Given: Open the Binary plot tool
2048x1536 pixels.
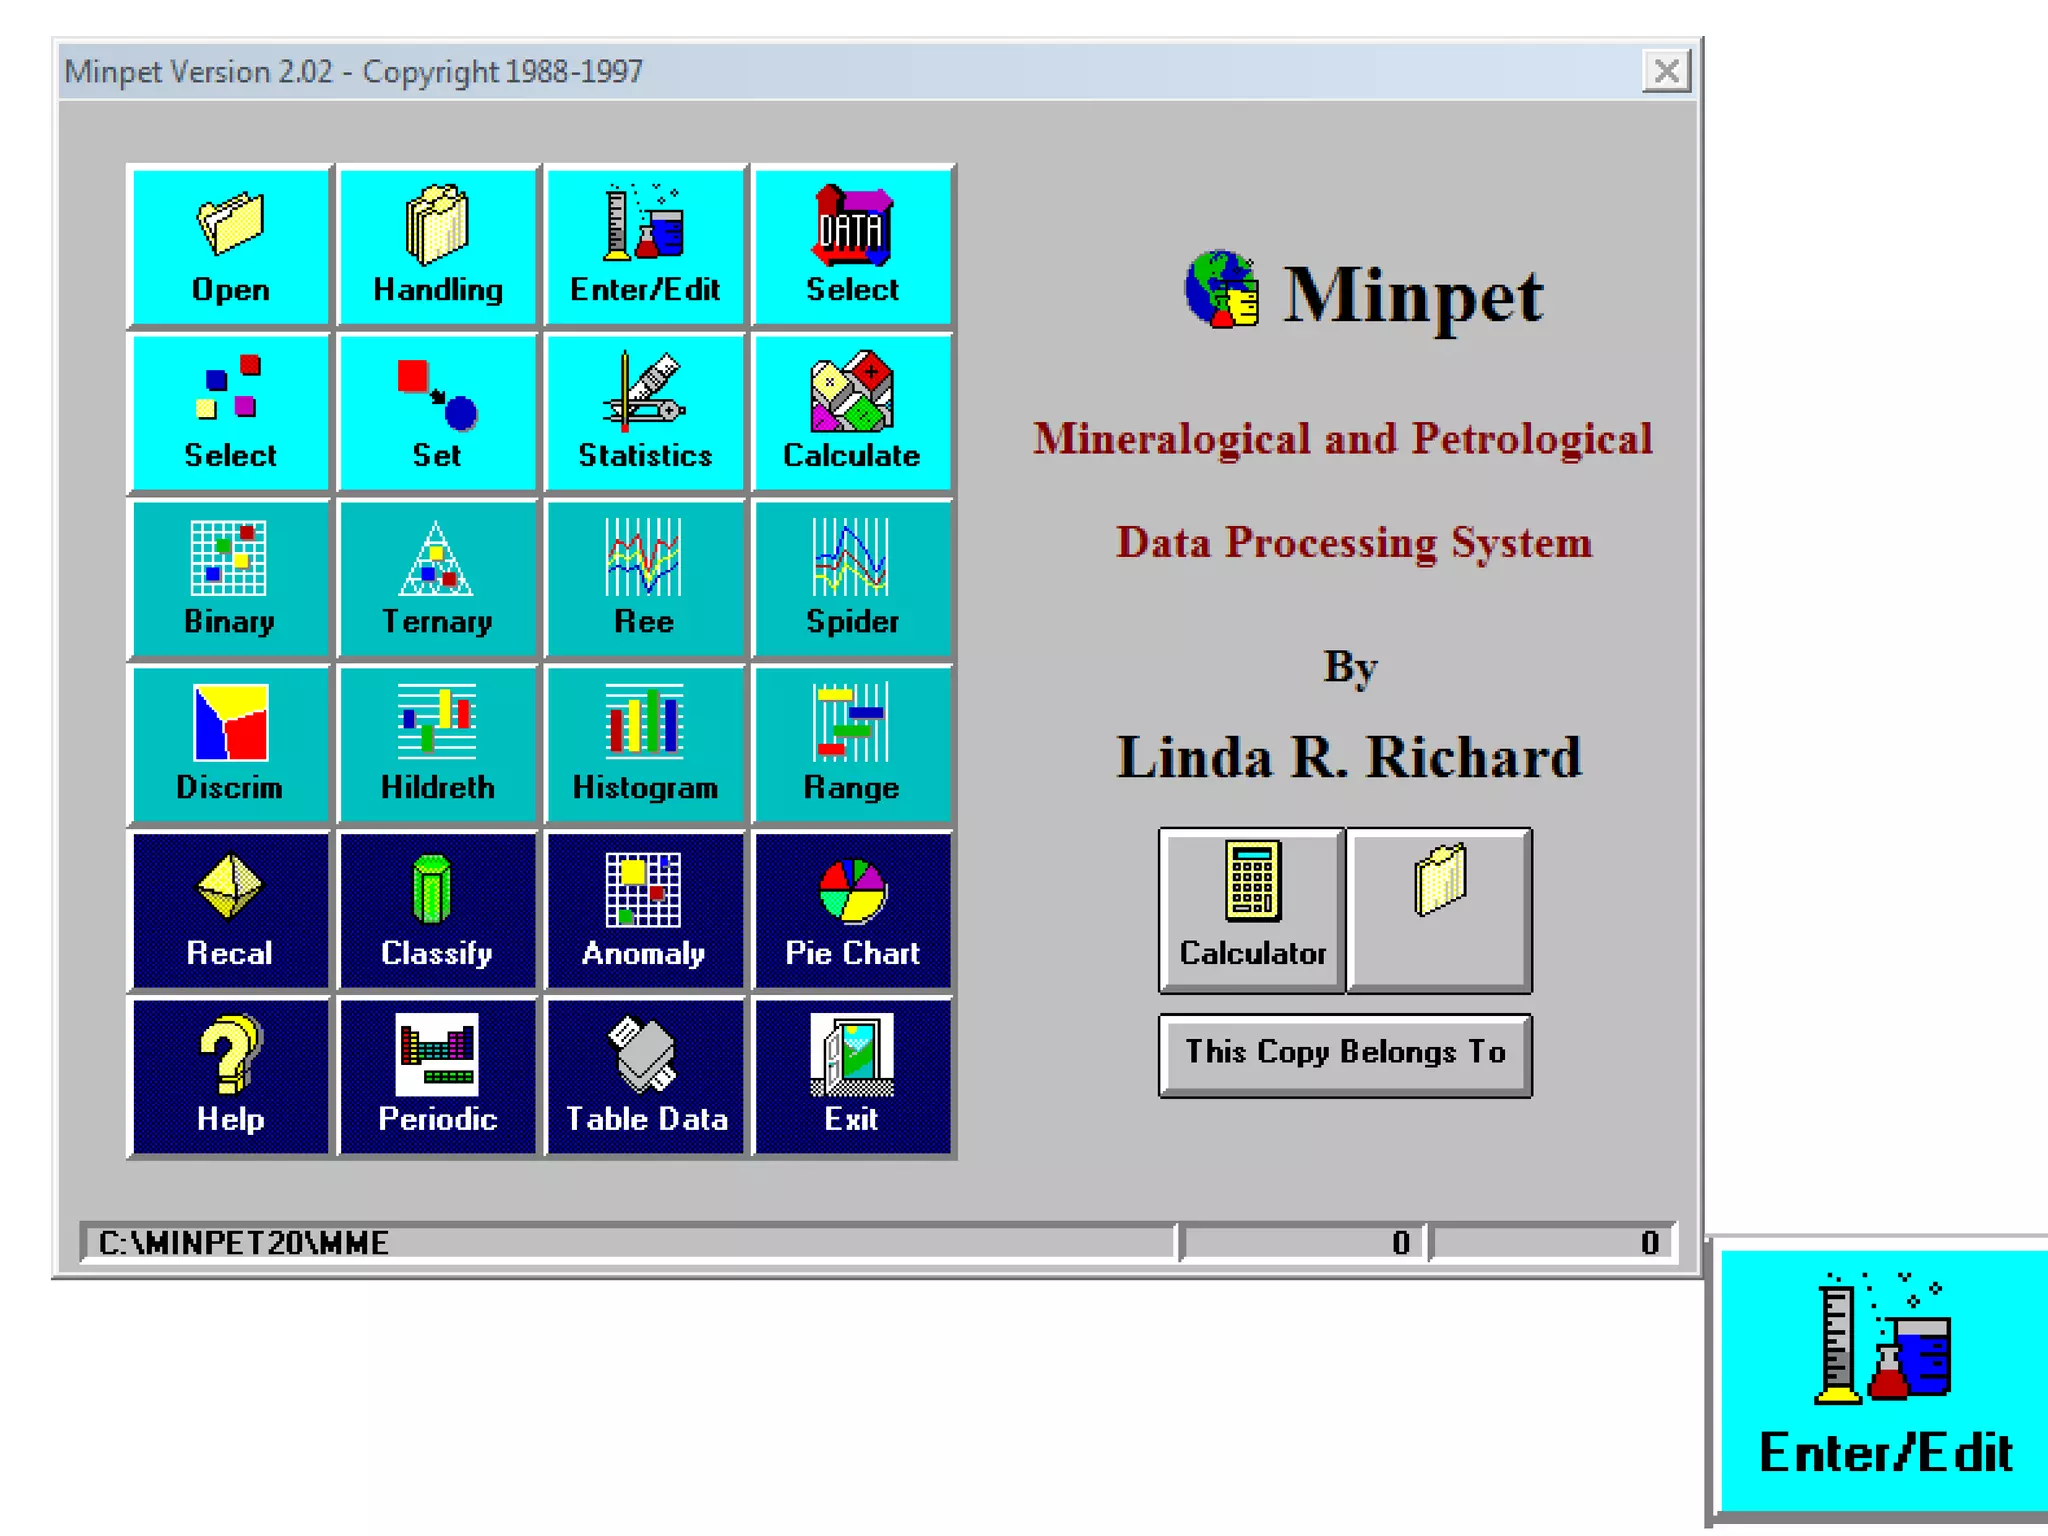Looking at the screenshot, I should [x=230, y=578].
